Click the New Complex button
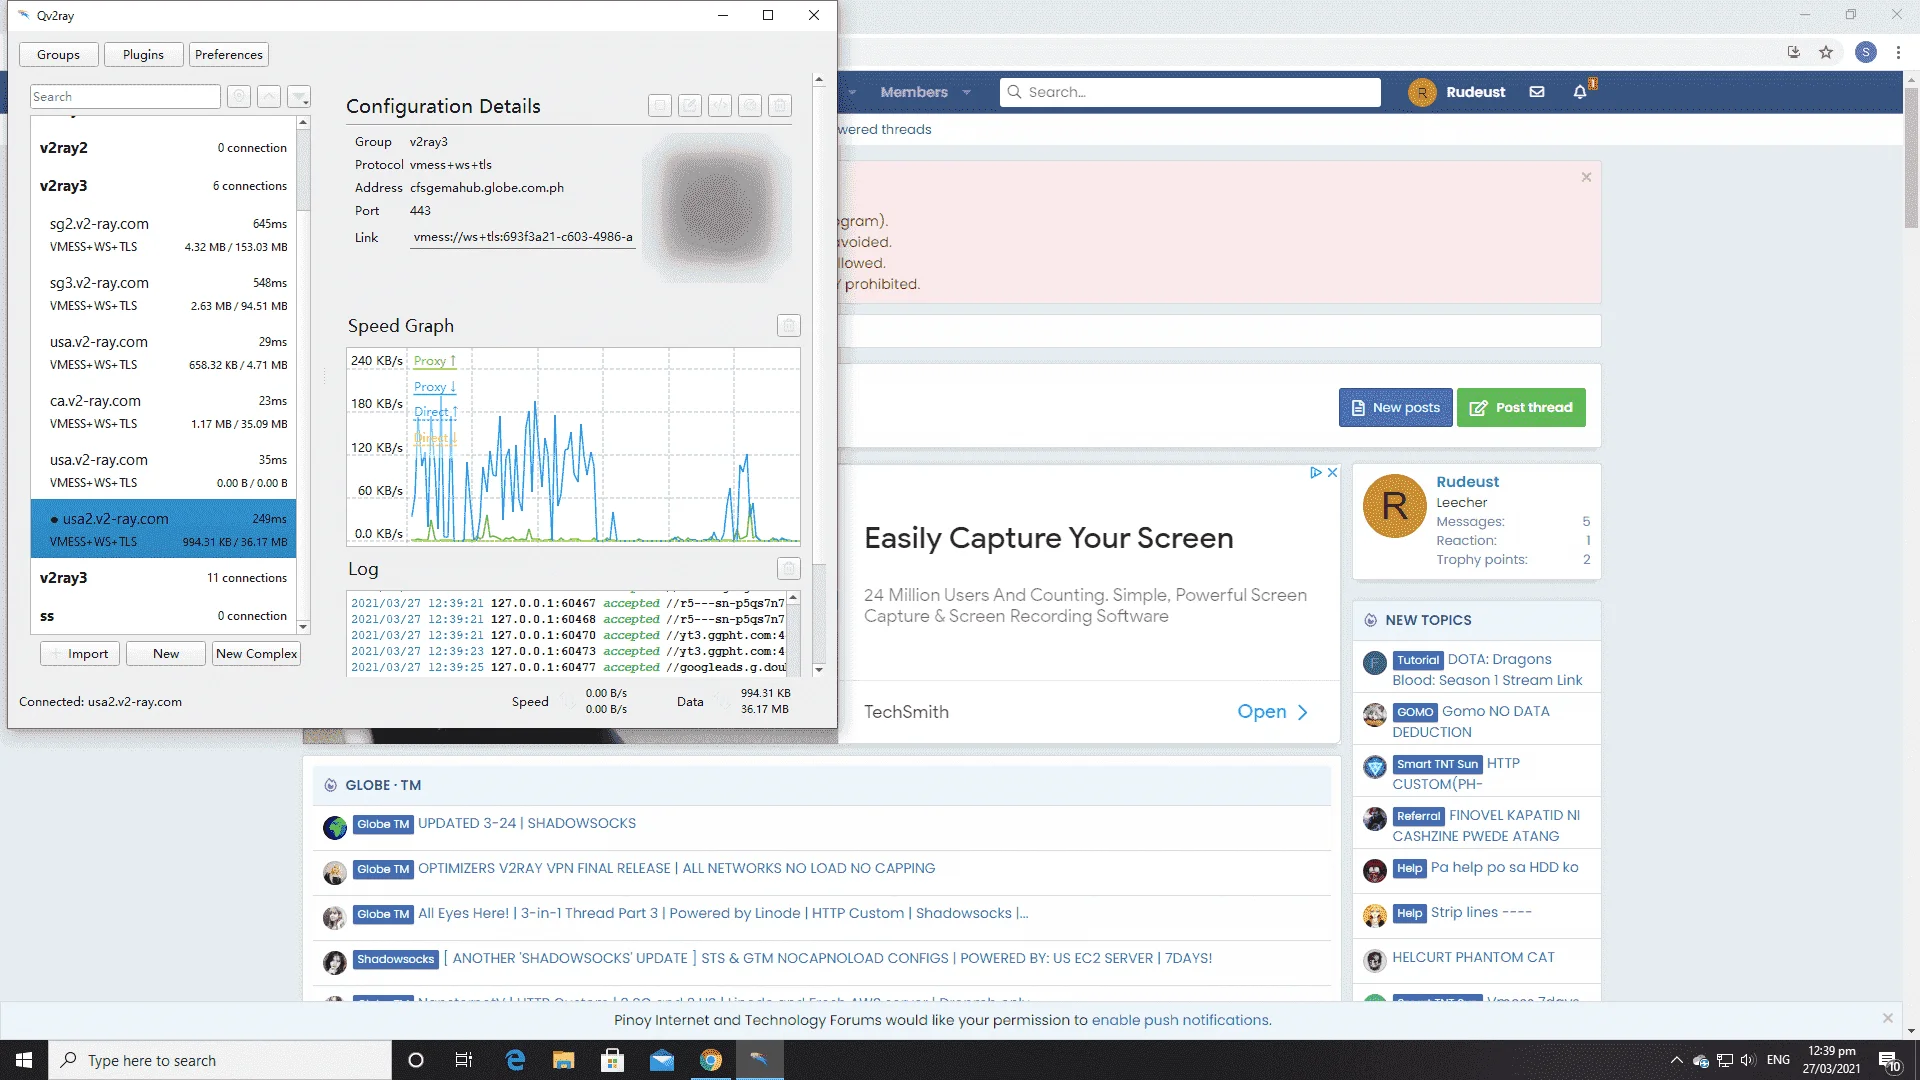This screenshot has height=1080, width=1920. pos(256,654)
